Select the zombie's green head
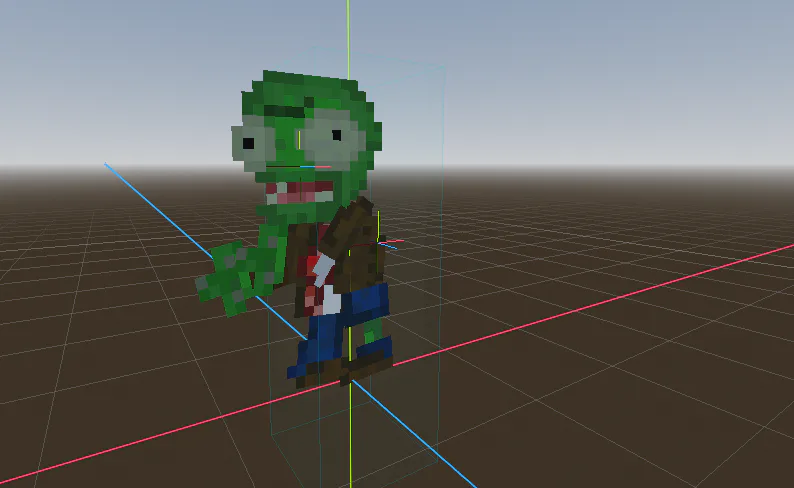The height and width of the screenshot is (488, 794). (307, 147)
